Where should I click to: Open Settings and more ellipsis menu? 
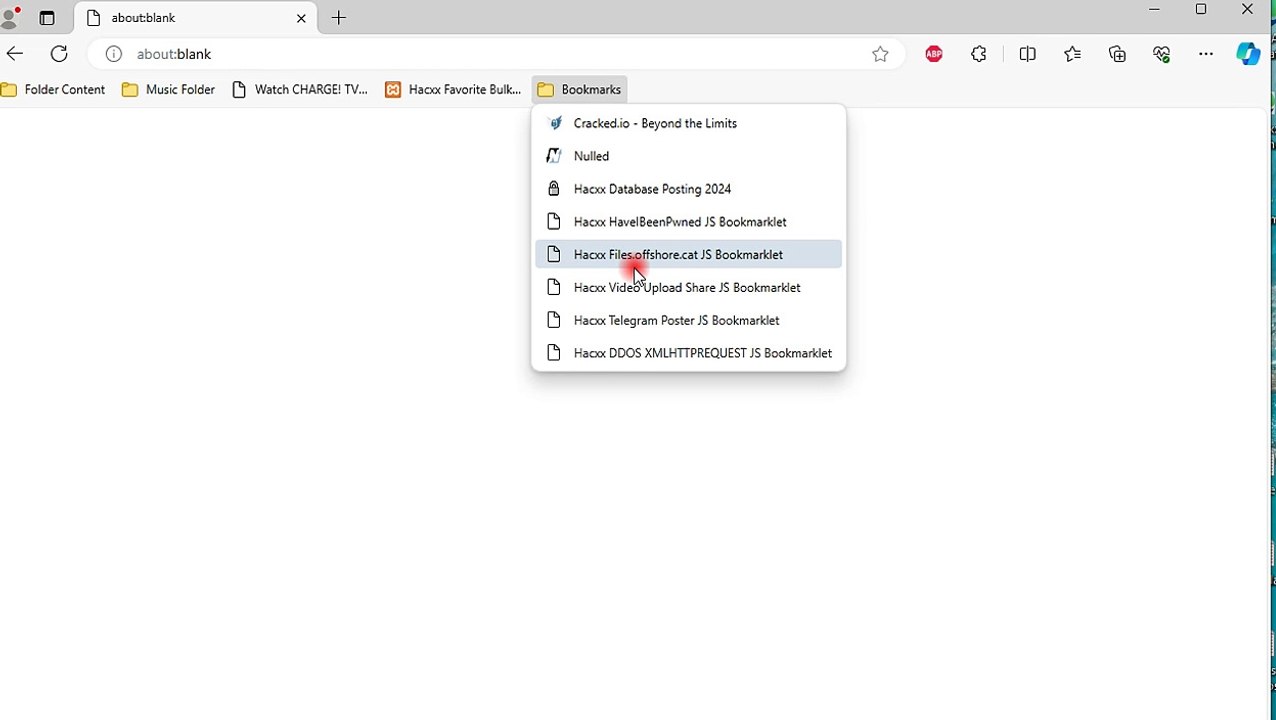point(1206,54)
